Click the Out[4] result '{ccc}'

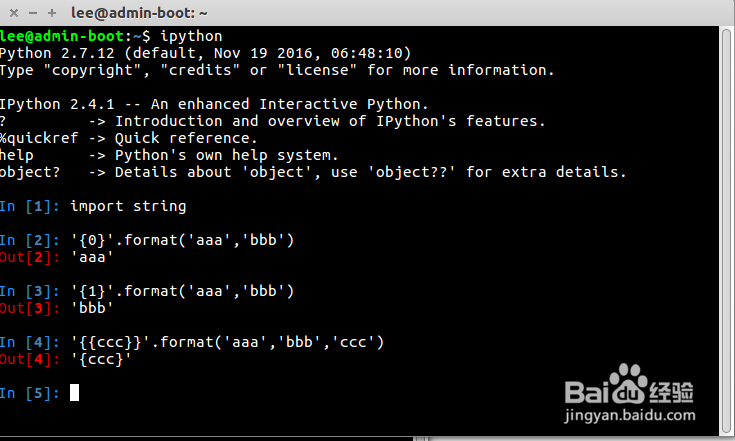[101, 359]
